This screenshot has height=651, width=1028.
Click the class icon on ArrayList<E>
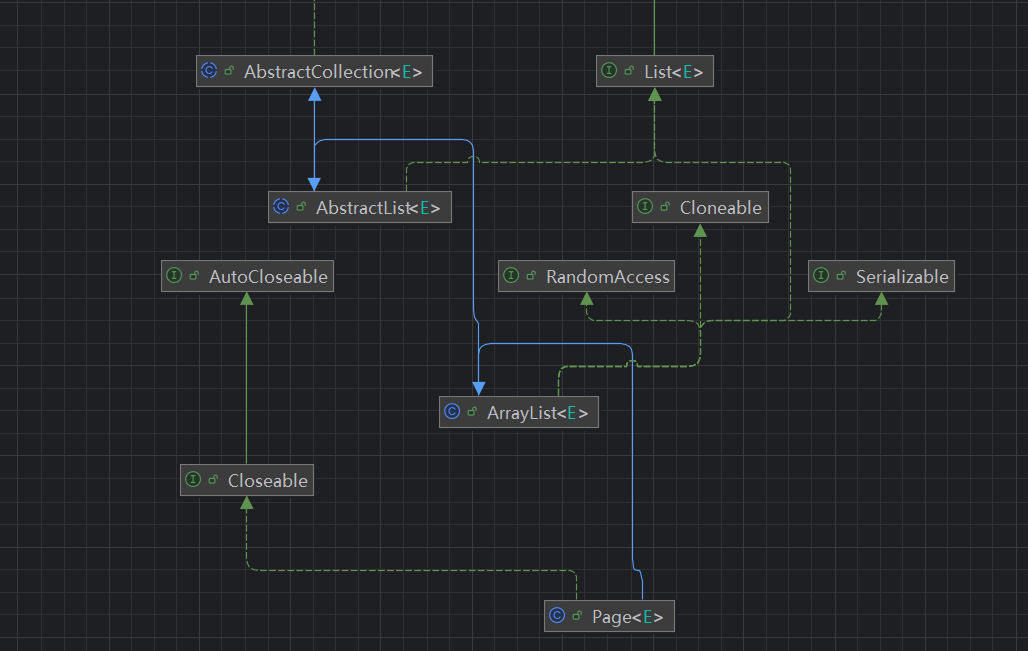point(452,411)
